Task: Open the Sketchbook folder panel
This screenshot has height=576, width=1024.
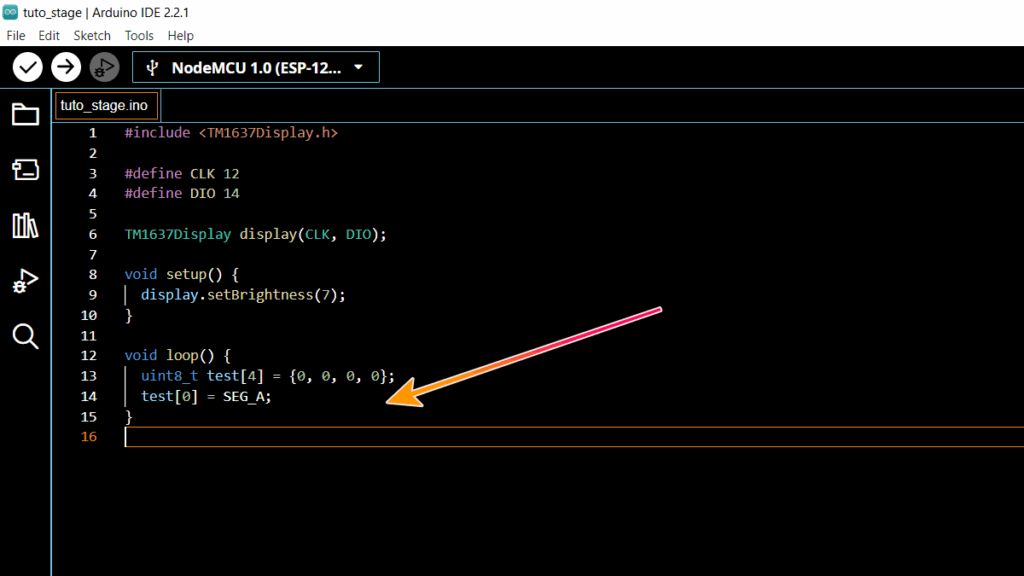Action: [25, 115]
